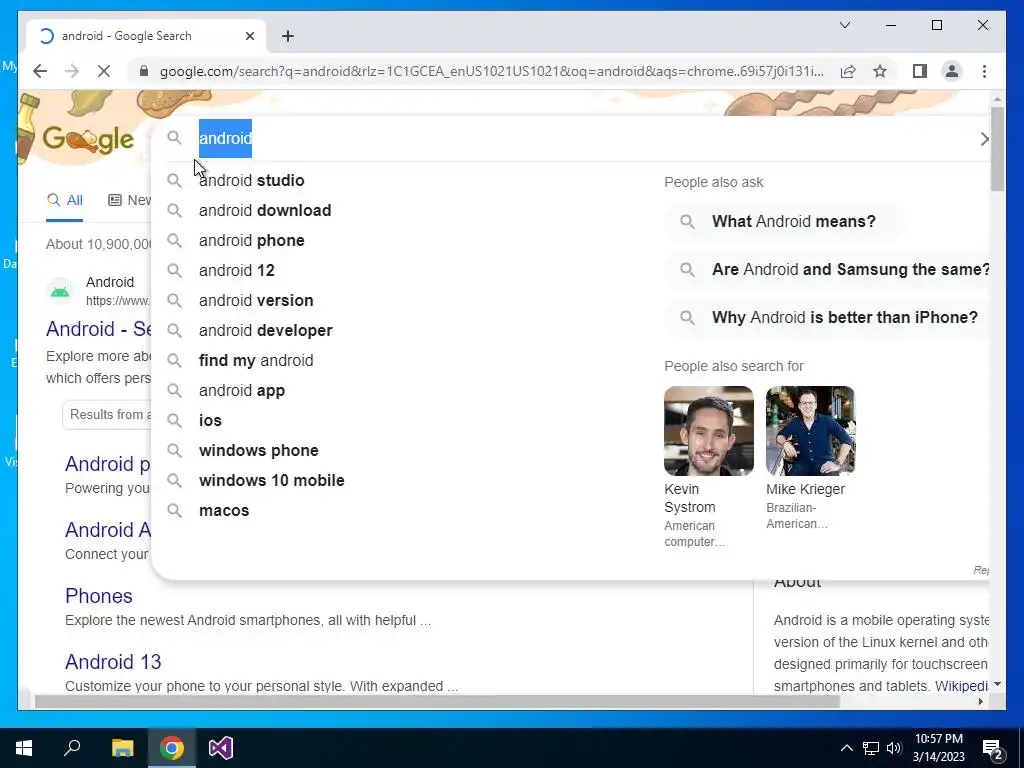Open the Android 13 sitelink
This screenshot has width=1024, height=768.
click(x=113, y=662)
